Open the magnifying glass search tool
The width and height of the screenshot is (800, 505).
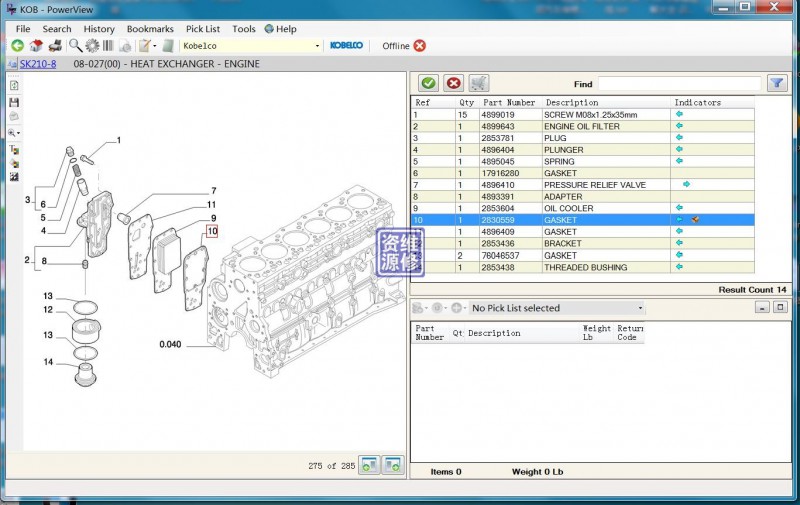[76, 46]
